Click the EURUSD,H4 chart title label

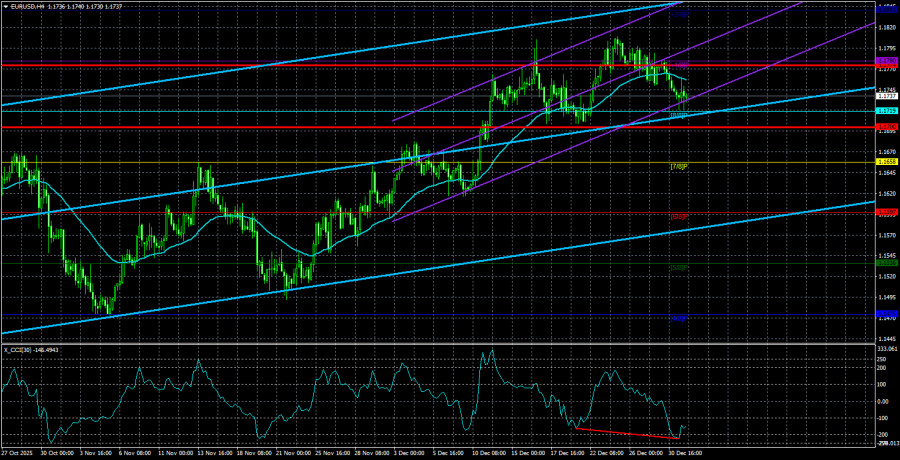[x=30, y=6]
